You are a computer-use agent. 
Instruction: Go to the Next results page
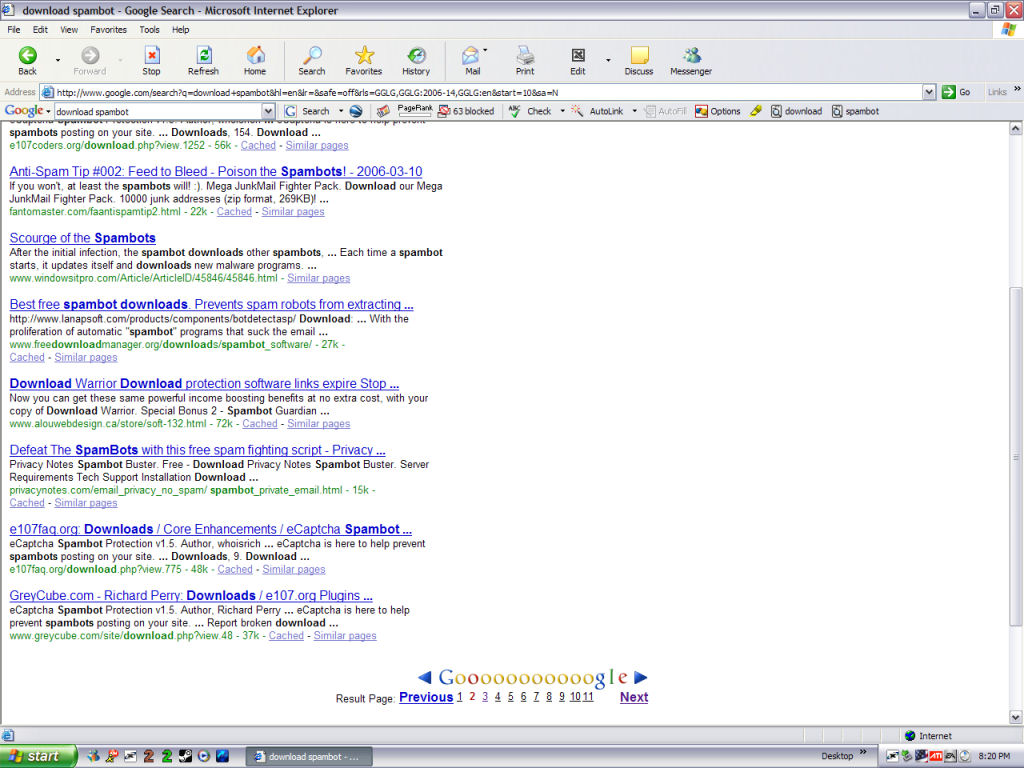(x=633, y=697)
